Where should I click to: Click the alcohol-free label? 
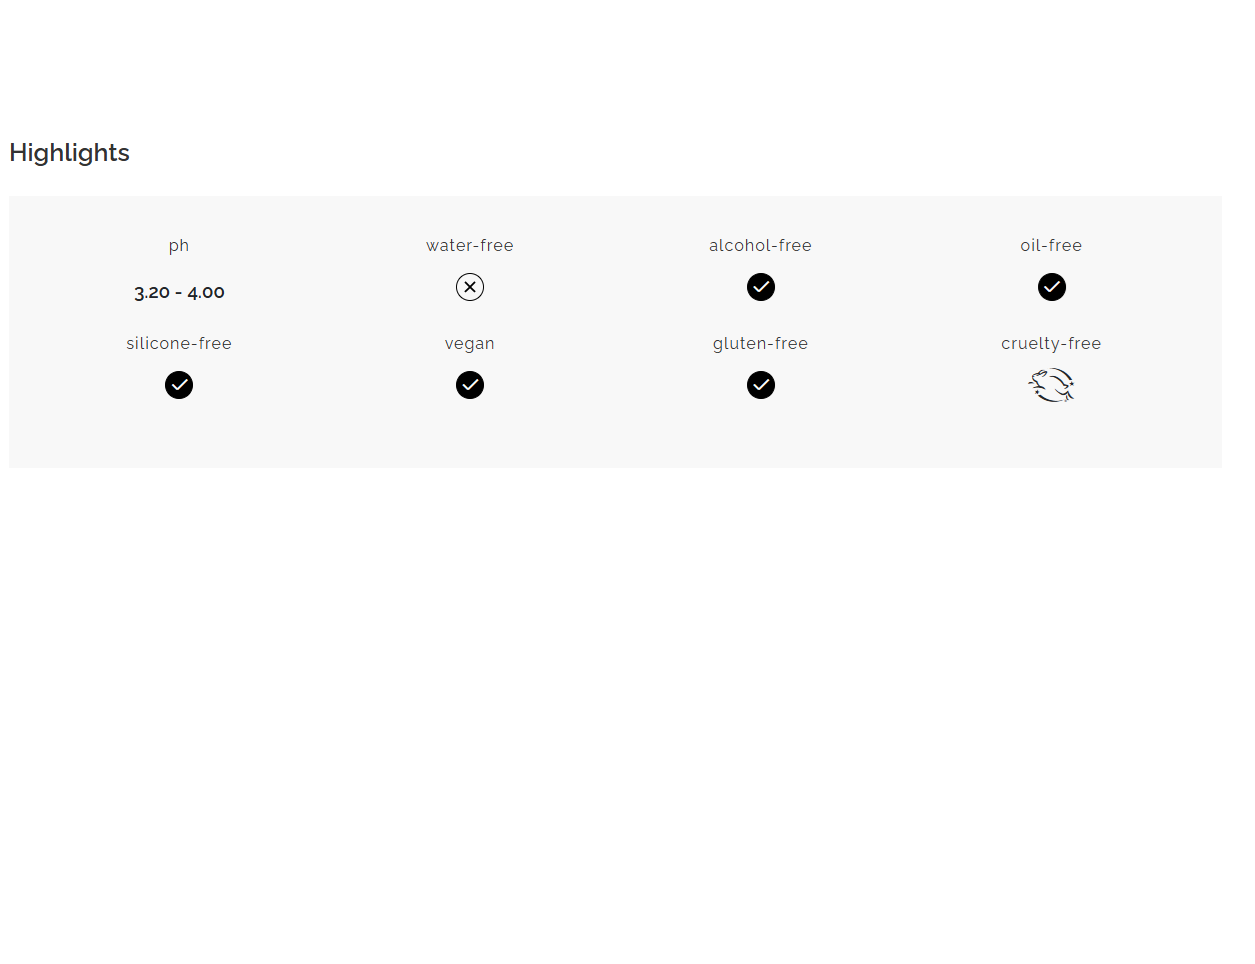point(761,246)
